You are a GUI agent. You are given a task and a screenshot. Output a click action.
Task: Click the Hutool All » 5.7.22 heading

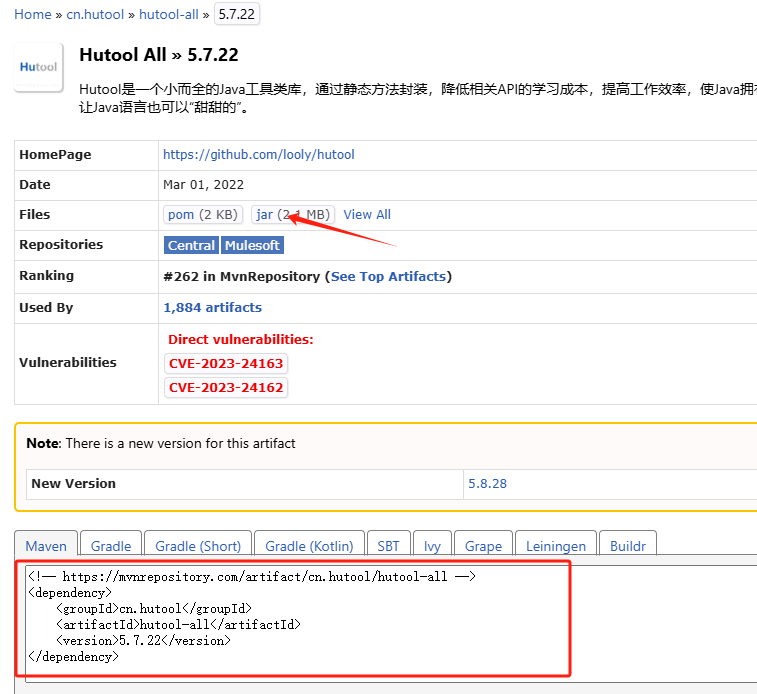pyautogui.click(x=159, y=55)
